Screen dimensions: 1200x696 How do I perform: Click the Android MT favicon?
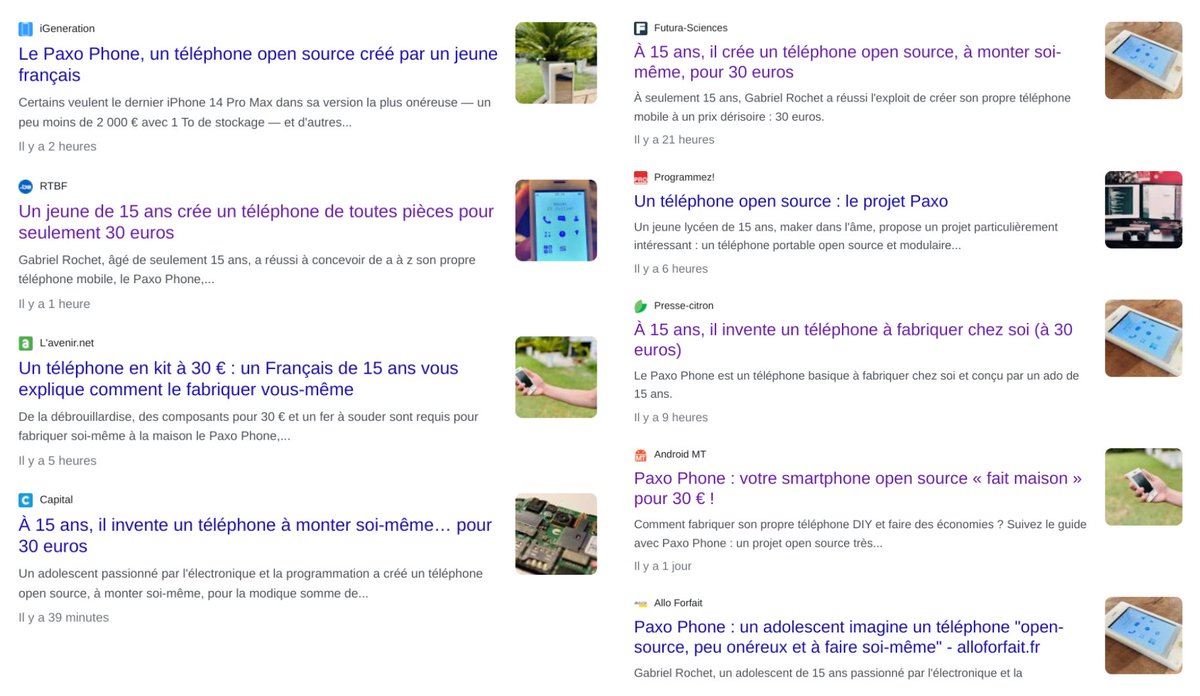pyautogui.click(x=641, y=455)
